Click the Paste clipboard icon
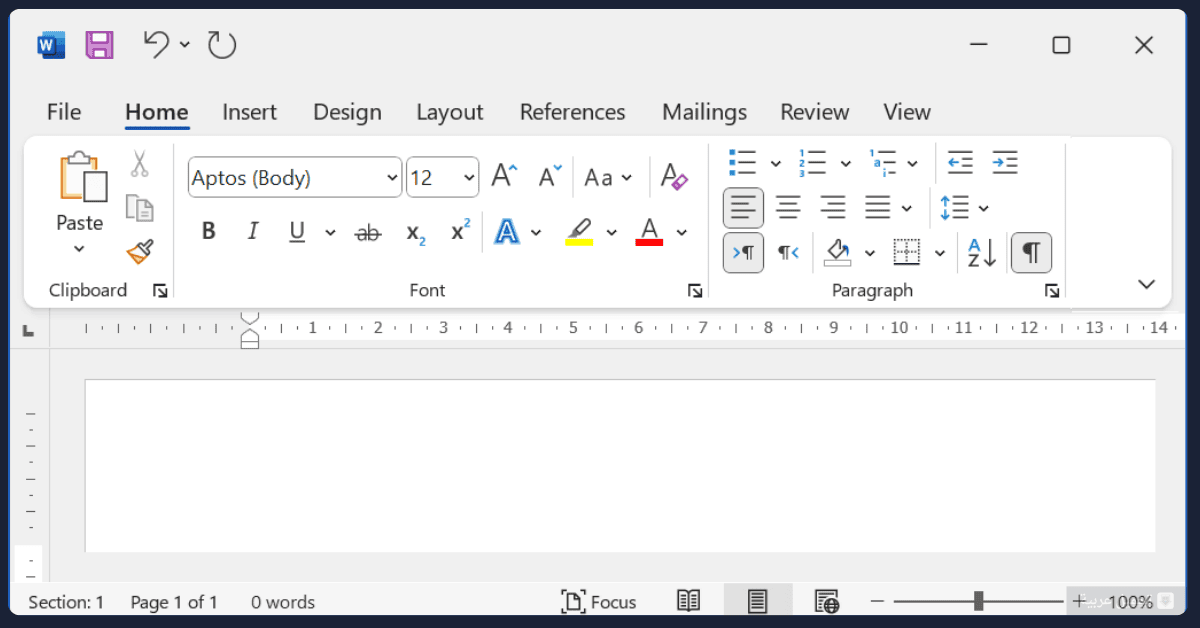Image resolution: width=1200 pixels, height=628 pixels. click(82, 178)
